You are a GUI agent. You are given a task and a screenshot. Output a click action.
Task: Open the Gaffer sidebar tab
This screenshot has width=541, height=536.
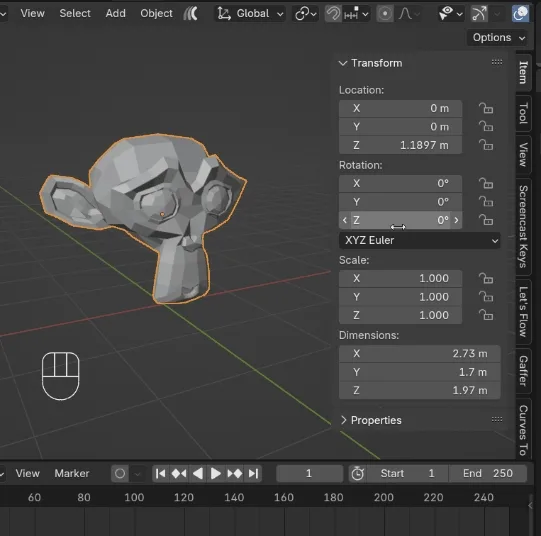[x=523, y=371]
